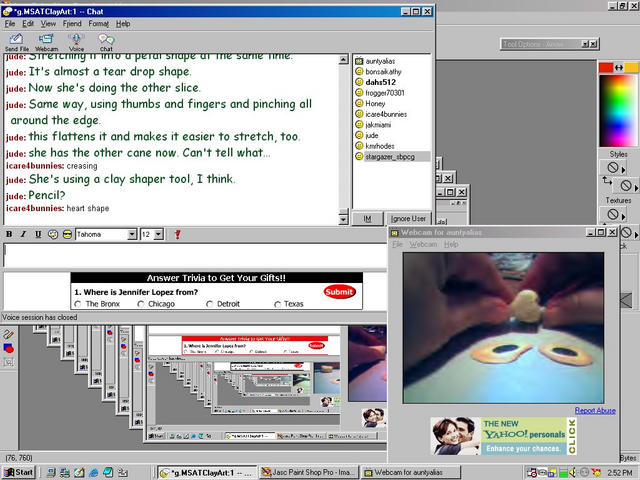
Task: Switch to Webcam for auntyalias taskbar button
Action: click(411, 472)
